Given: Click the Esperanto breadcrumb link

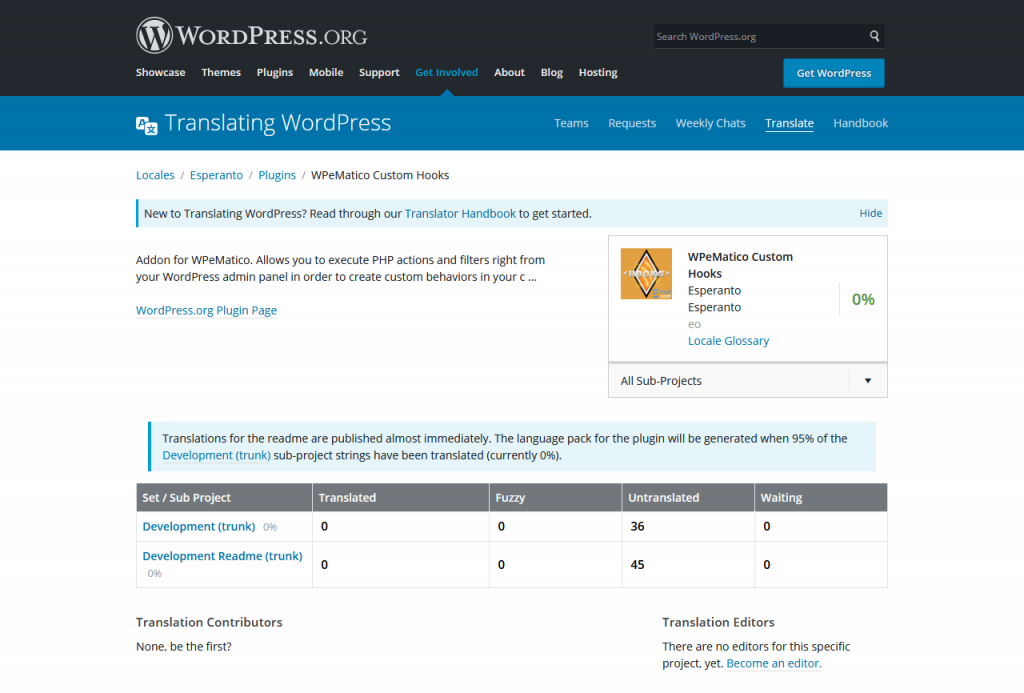Looking at the screenshot, I should click(x=216, y=175).
